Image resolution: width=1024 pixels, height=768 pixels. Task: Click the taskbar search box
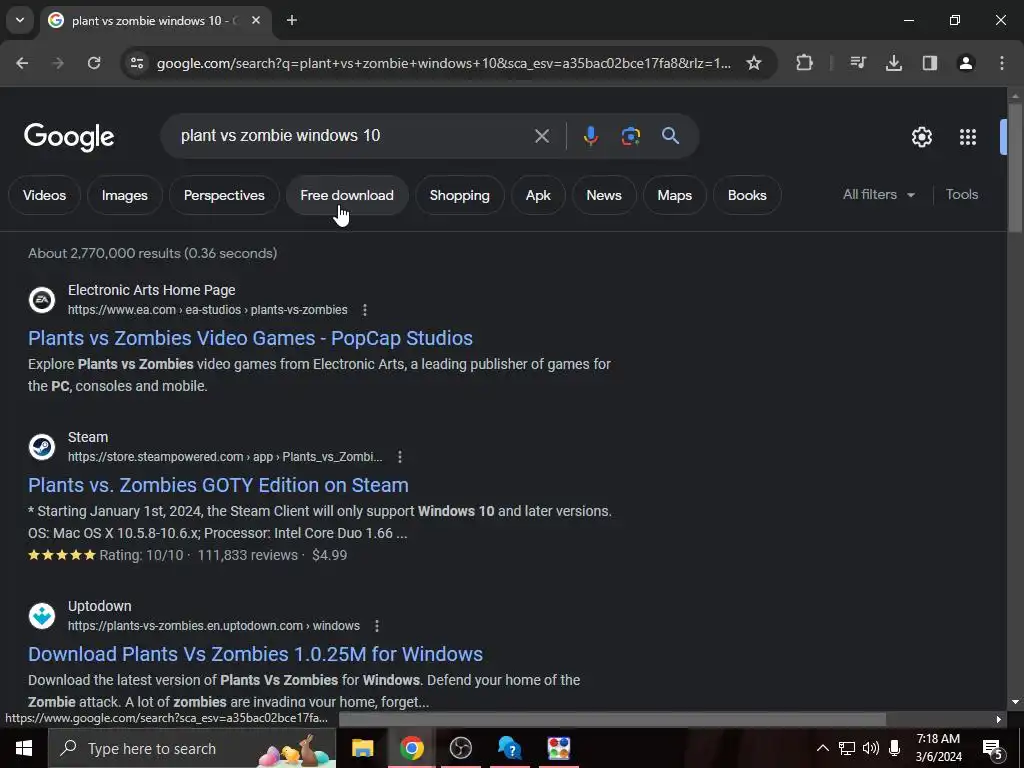click(x=192, y=748)
